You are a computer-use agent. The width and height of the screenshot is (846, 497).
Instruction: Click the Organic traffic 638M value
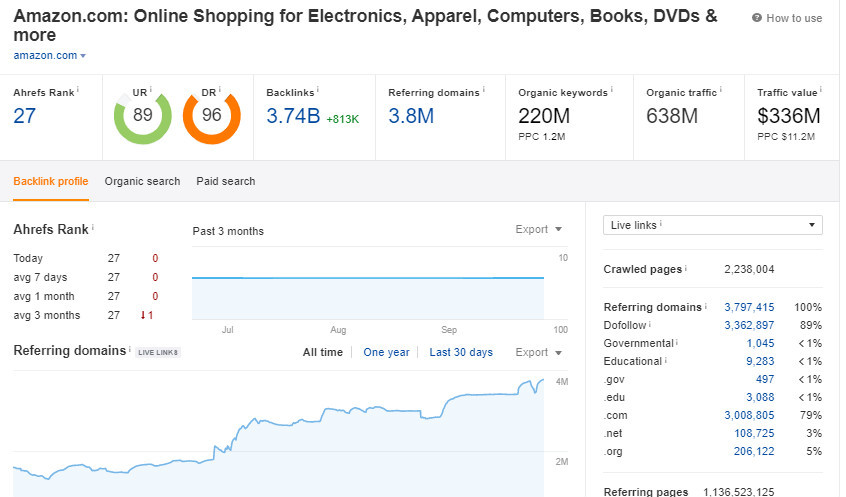[672, 116]
